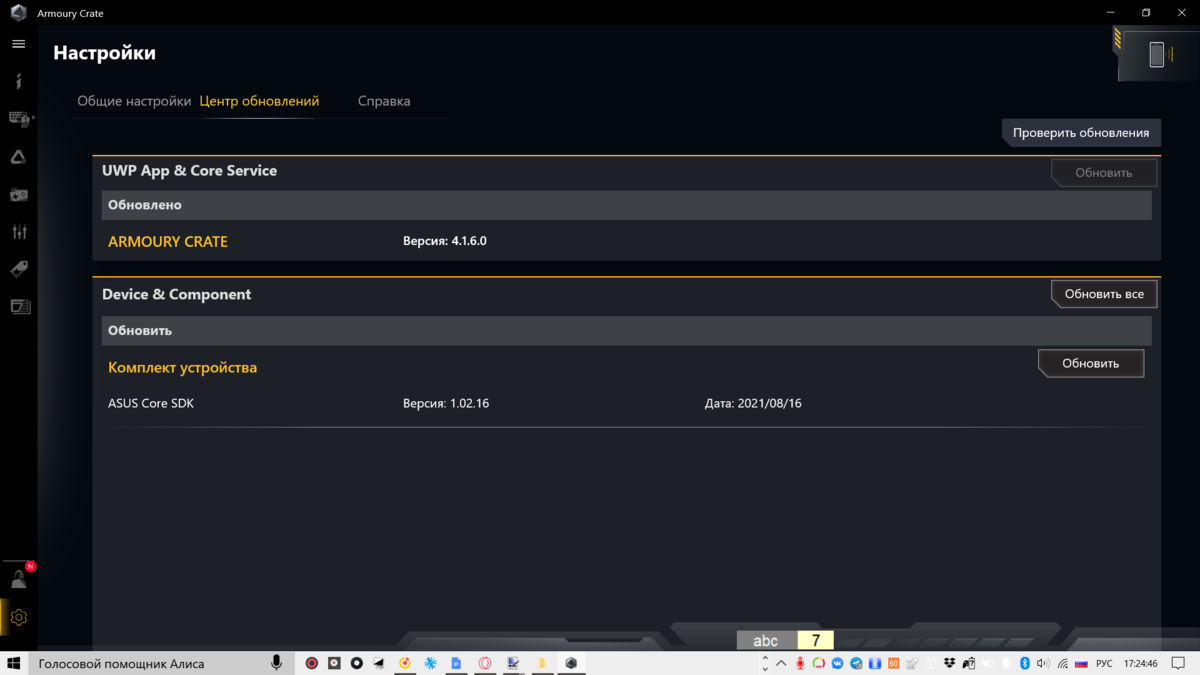Open Windows Start menu
This screenshot has width=1200, height=675.
(x=14, y=663)
